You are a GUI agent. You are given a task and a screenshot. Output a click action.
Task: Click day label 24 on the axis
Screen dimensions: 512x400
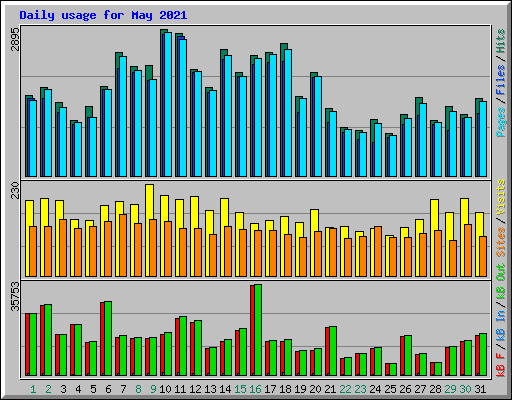375,389
